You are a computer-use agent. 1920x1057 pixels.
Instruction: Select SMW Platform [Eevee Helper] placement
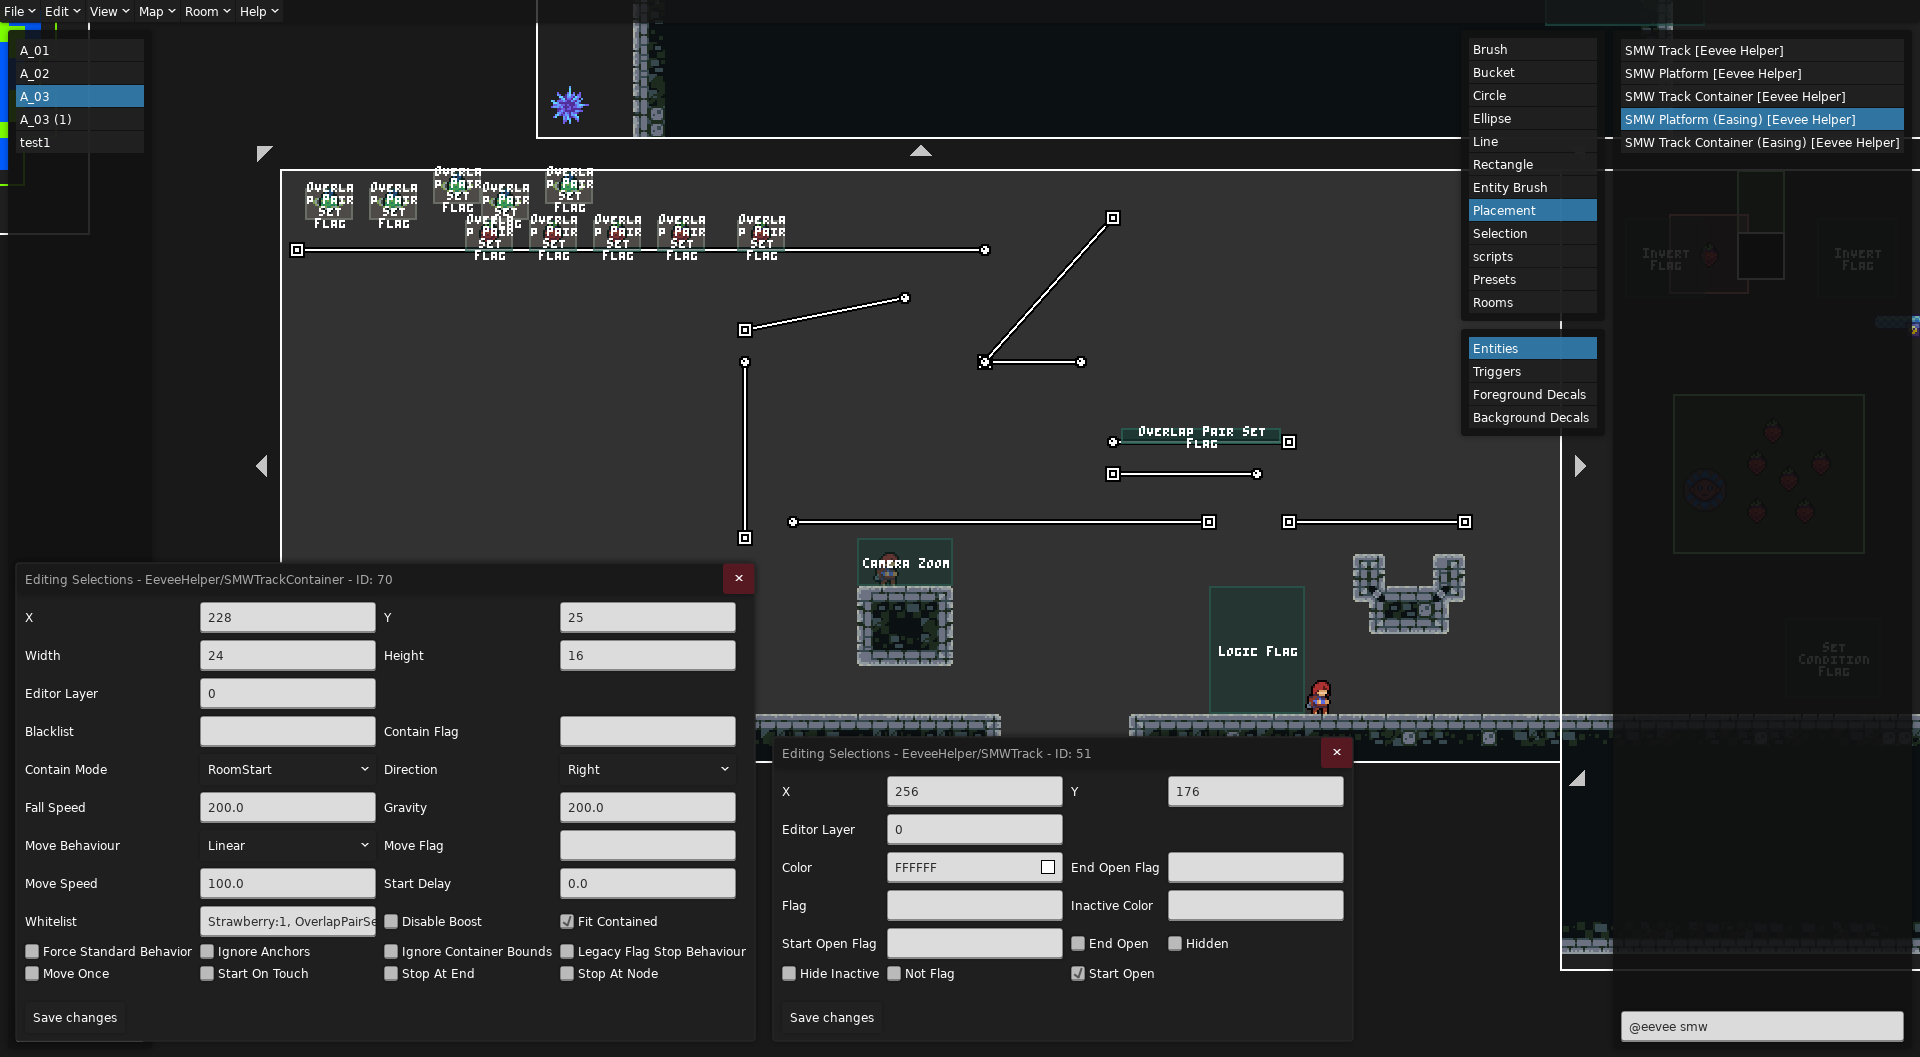1762,74
